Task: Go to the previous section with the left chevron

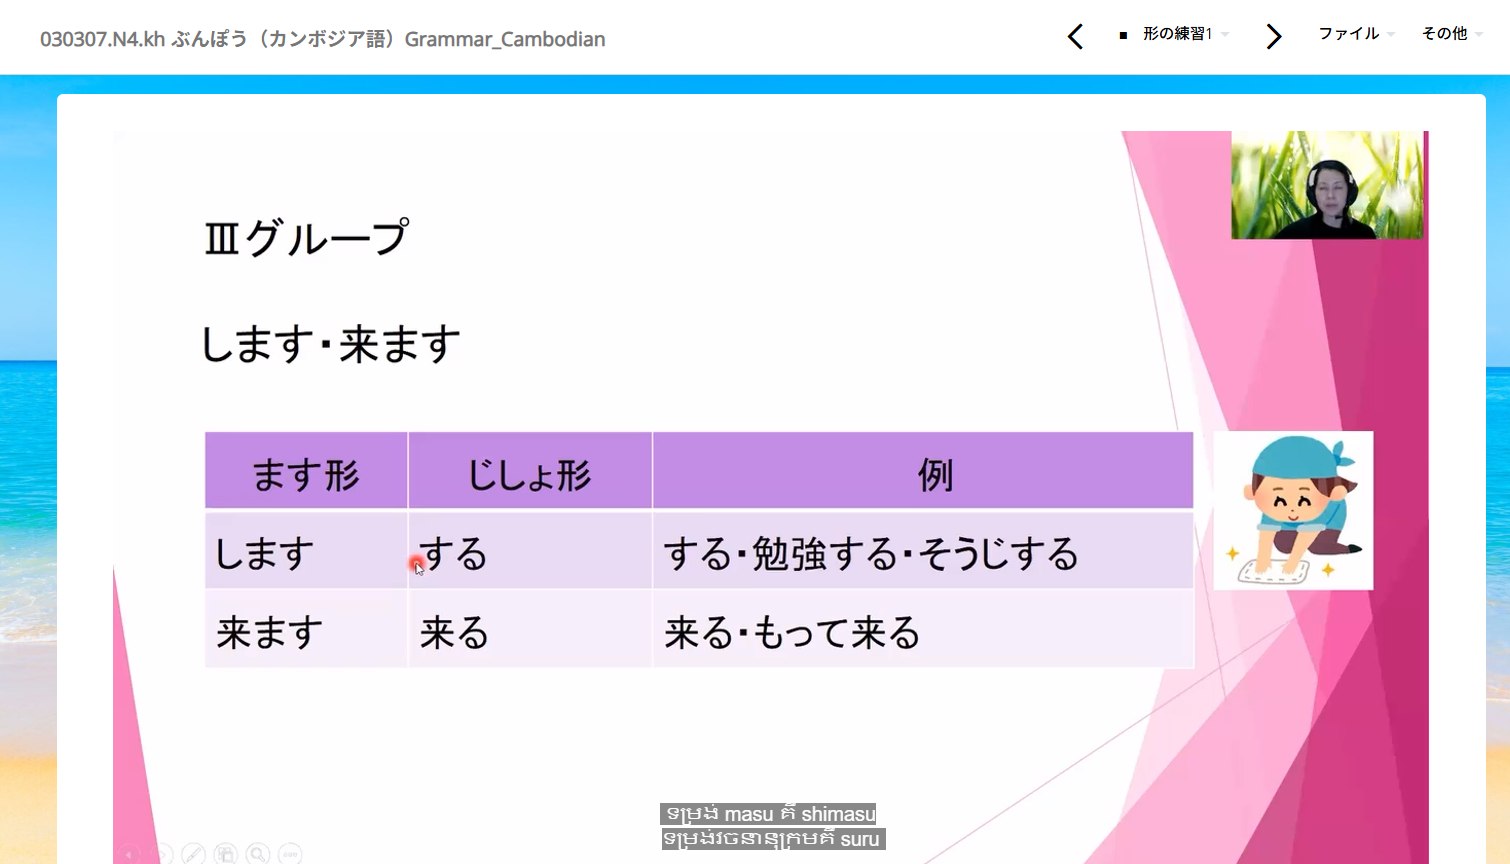Action: click(x=1075, y=37)
